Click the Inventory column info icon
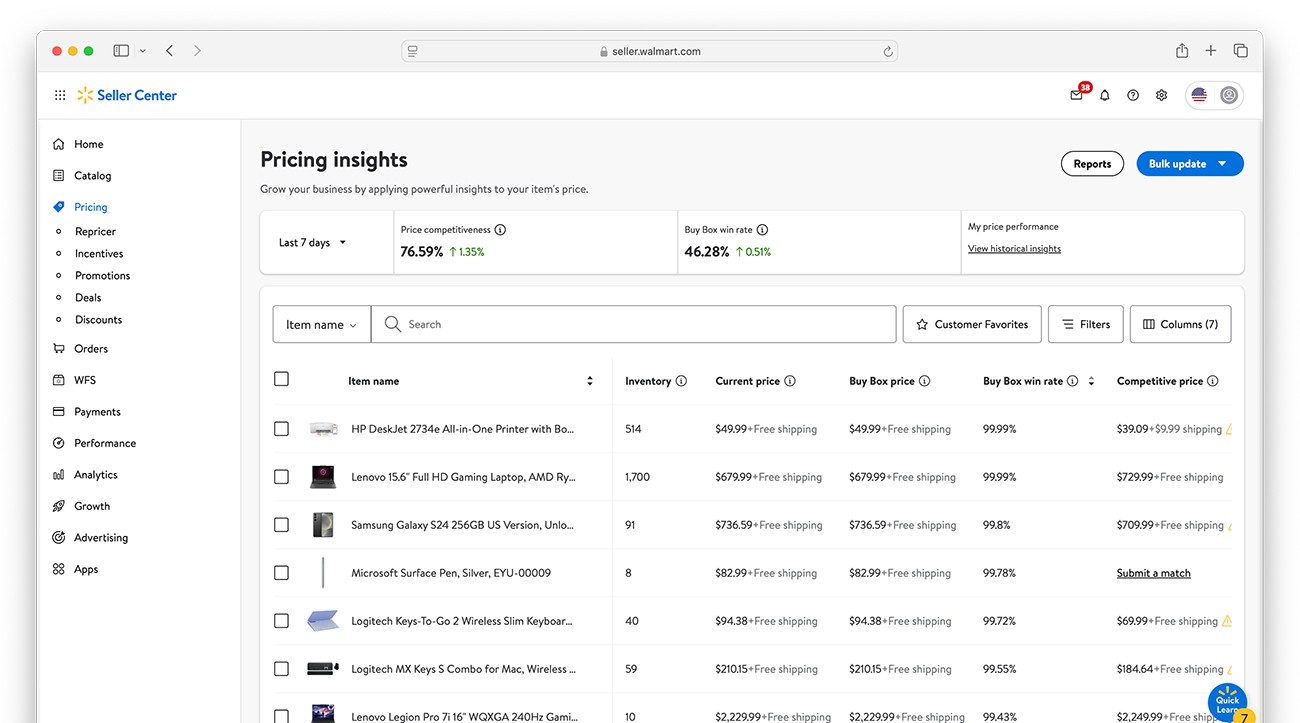This screenshot has height=723, width=1300. [x=681, y=381]
